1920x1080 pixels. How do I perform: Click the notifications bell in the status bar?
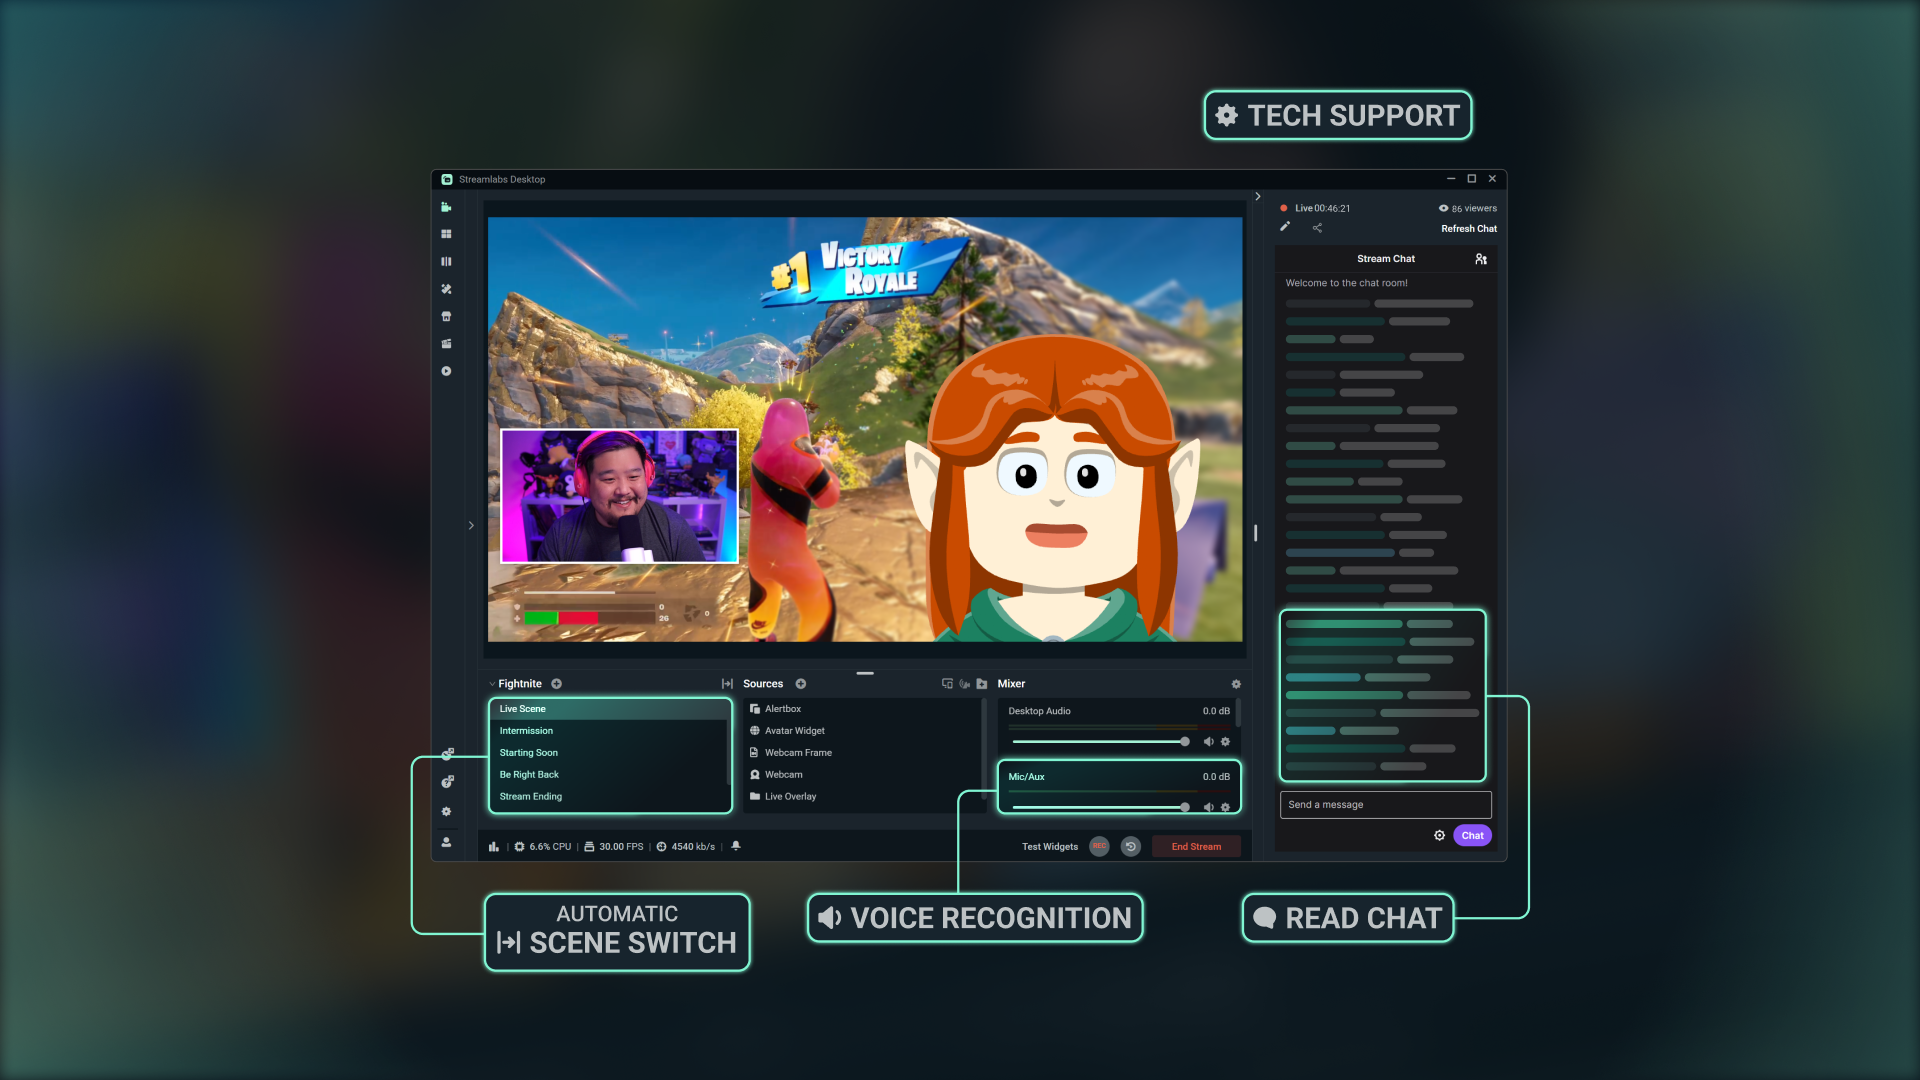pos(736,846)
